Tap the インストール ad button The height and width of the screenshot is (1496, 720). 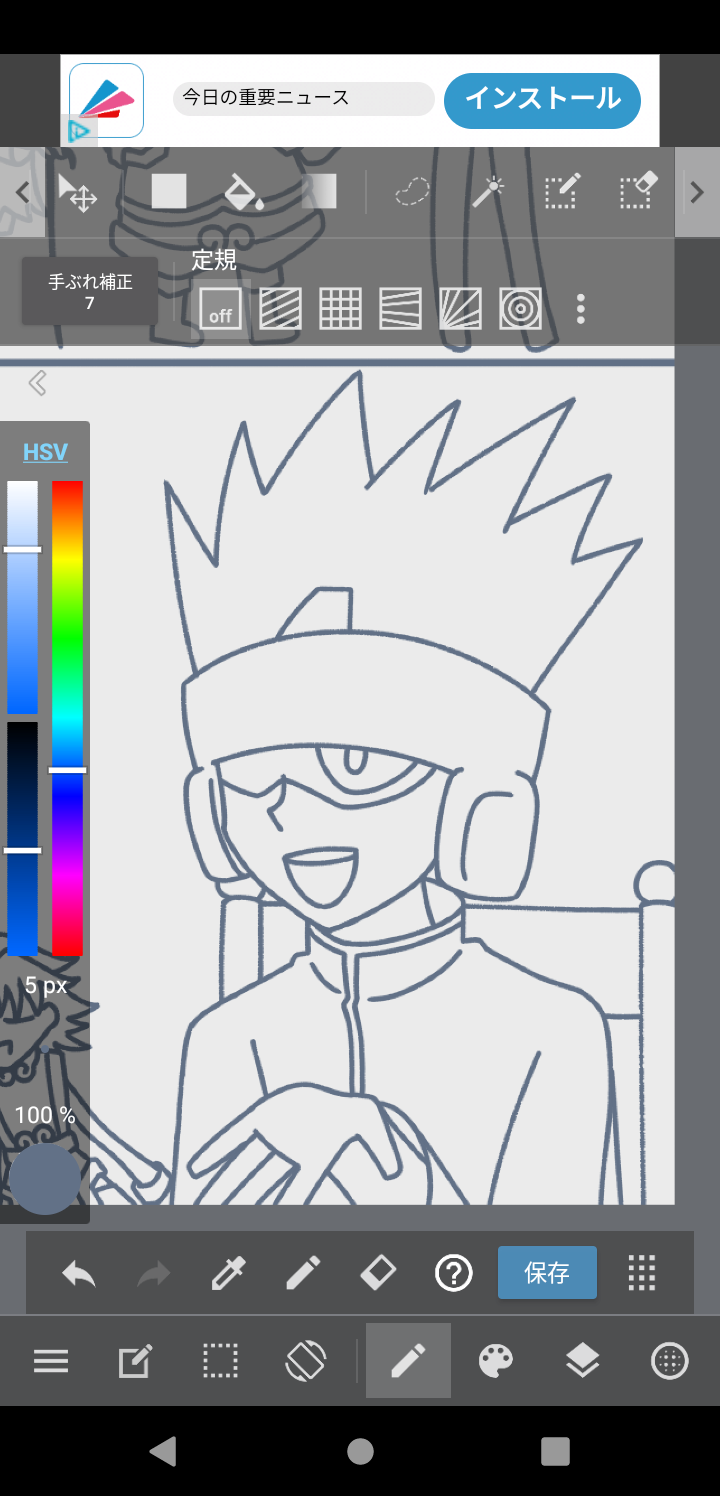(x=542, y=100)
